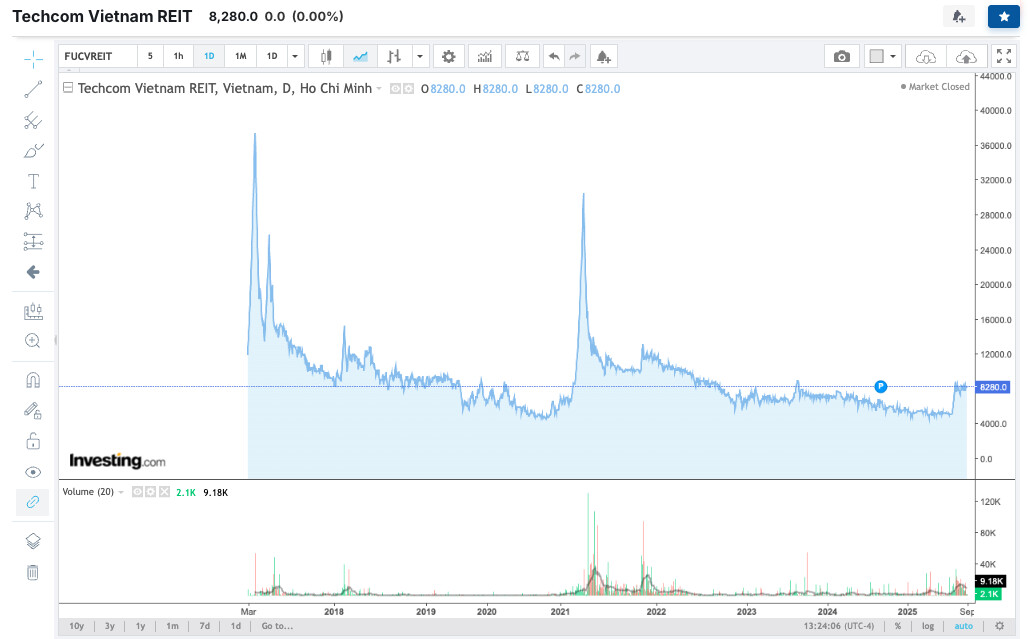Screen dimensions: 1035x639
Task: Switch to the 1h interval
Action: click(178, 56)
